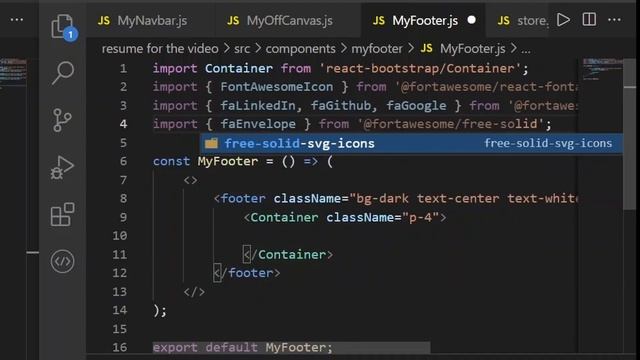Click 'export default MyFooter;' on line 16

[243, 348]
